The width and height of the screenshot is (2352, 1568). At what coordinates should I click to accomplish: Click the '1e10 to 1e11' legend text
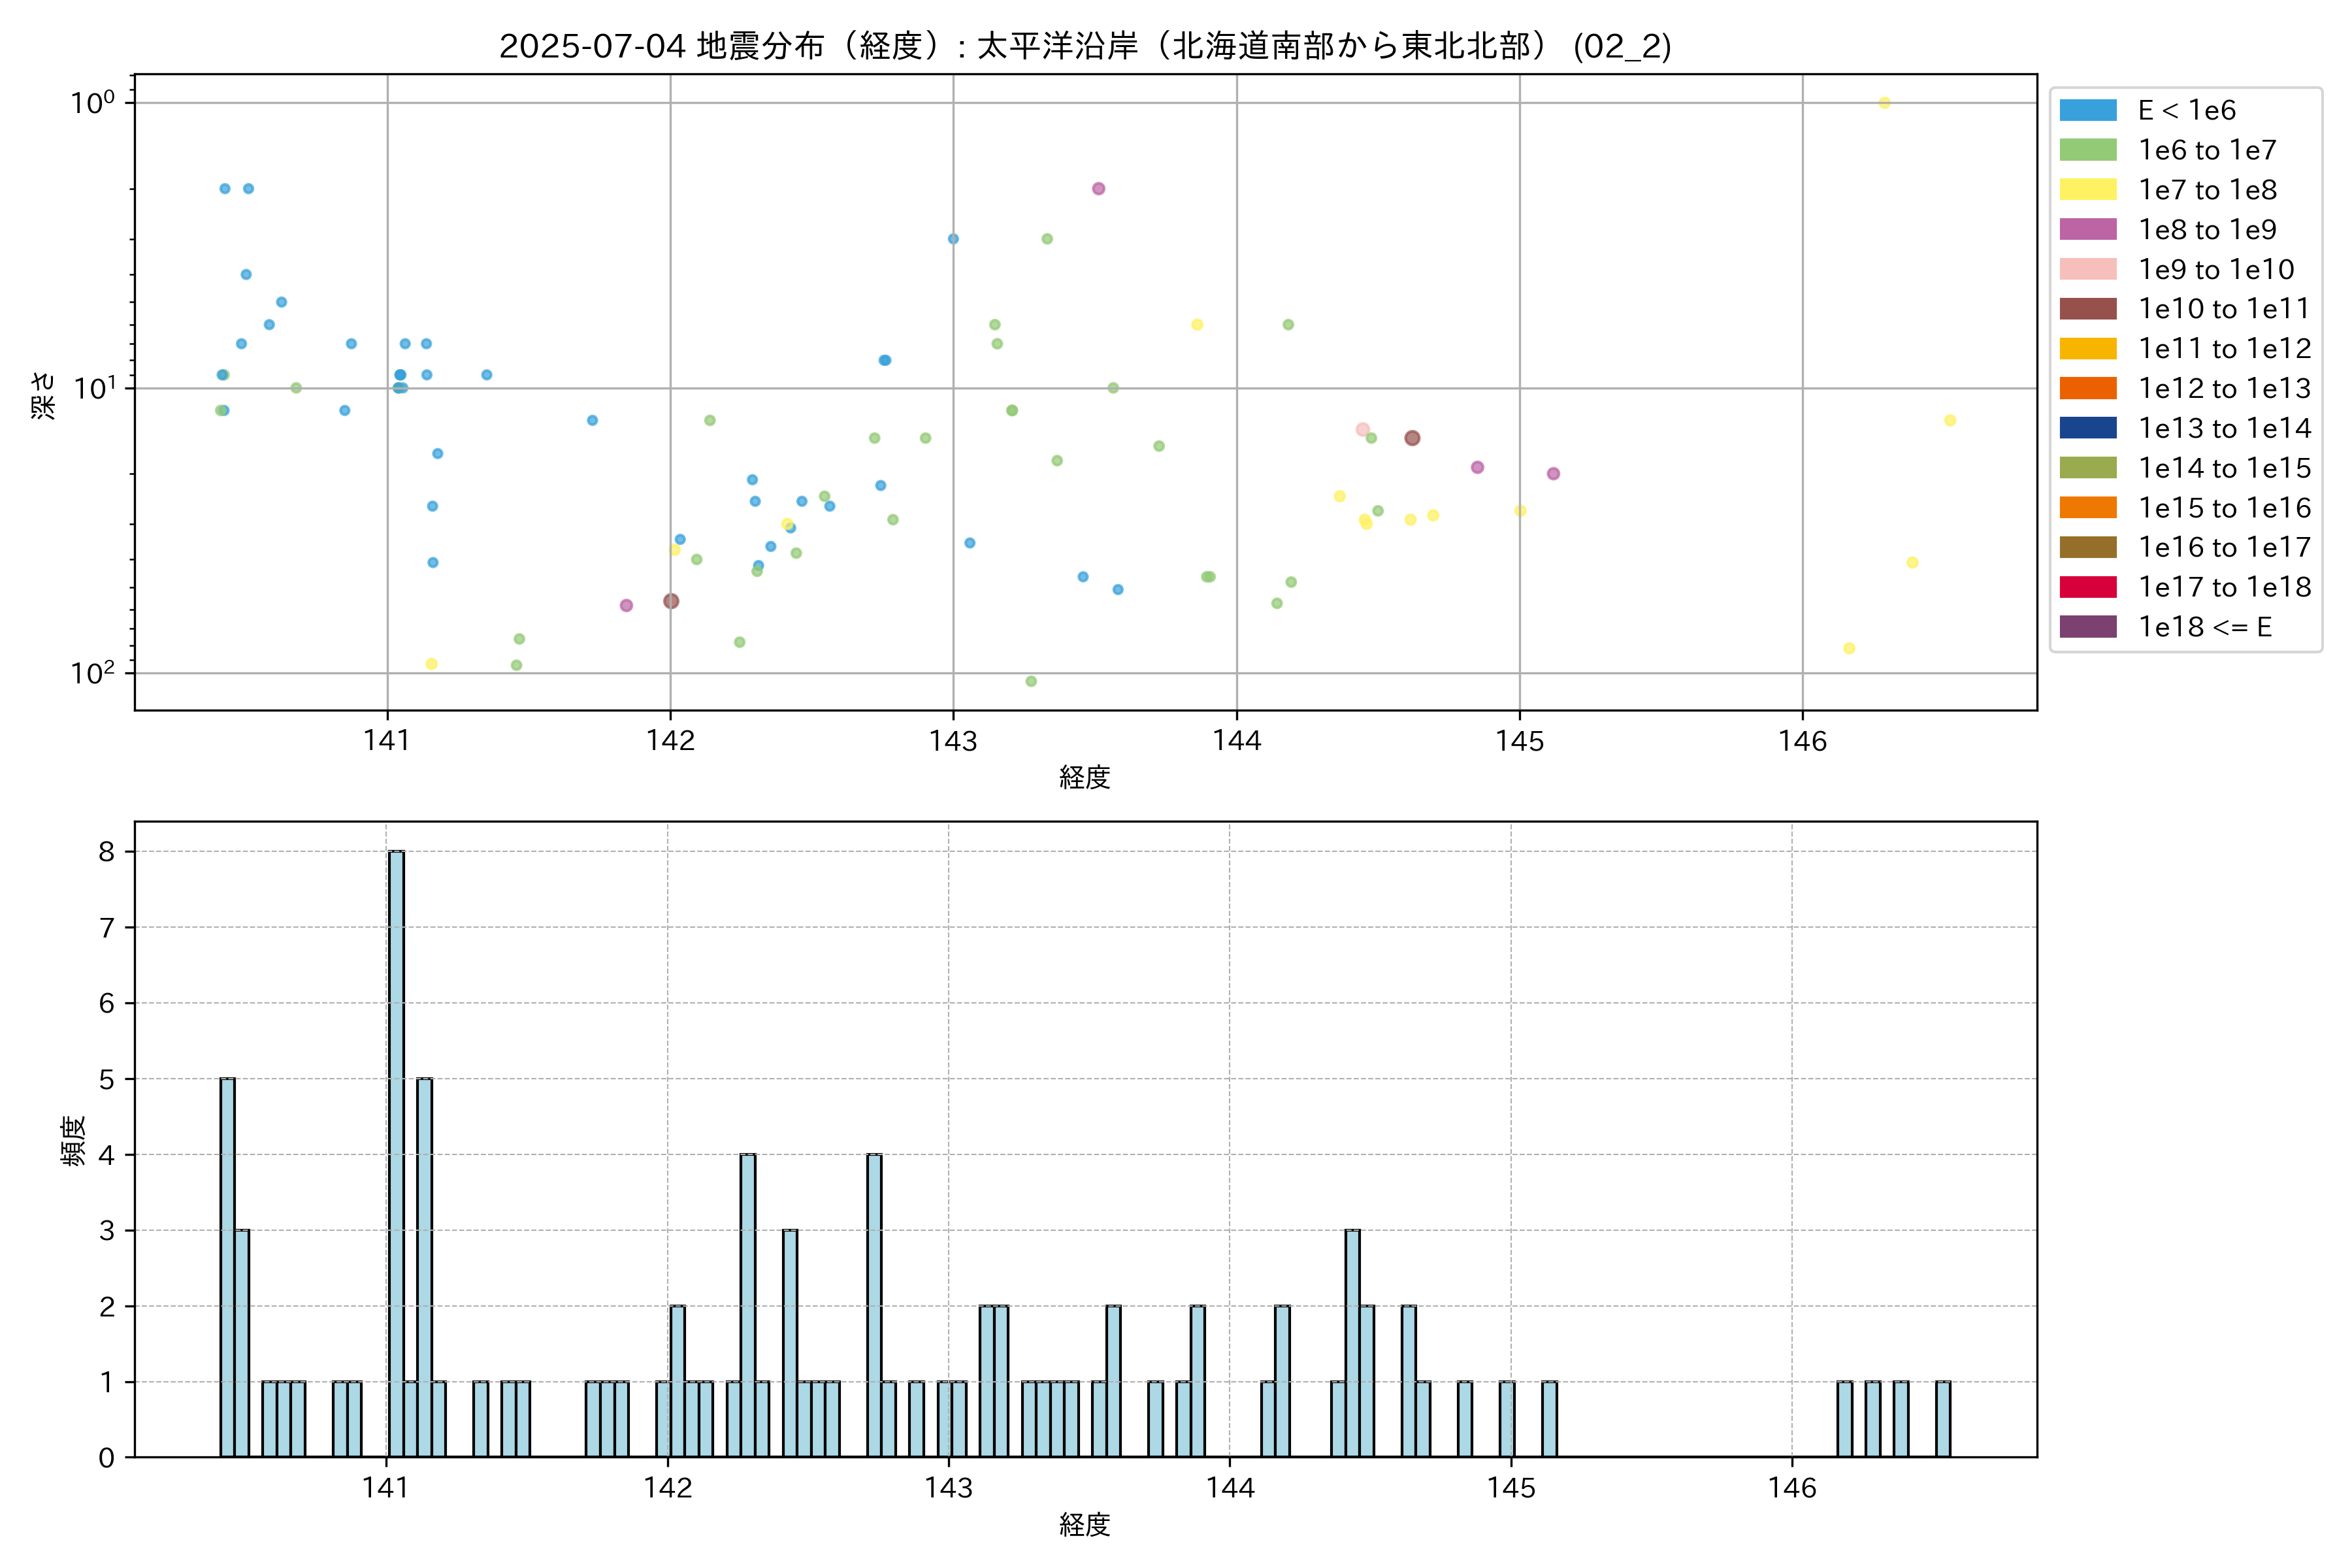(2224, 309)
